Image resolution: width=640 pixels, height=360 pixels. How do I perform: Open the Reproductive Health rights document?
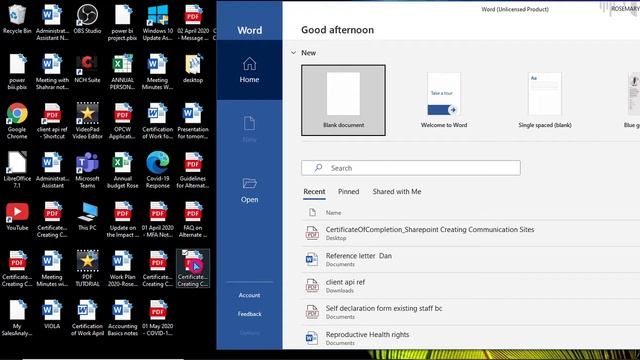(x=471, y=338)
